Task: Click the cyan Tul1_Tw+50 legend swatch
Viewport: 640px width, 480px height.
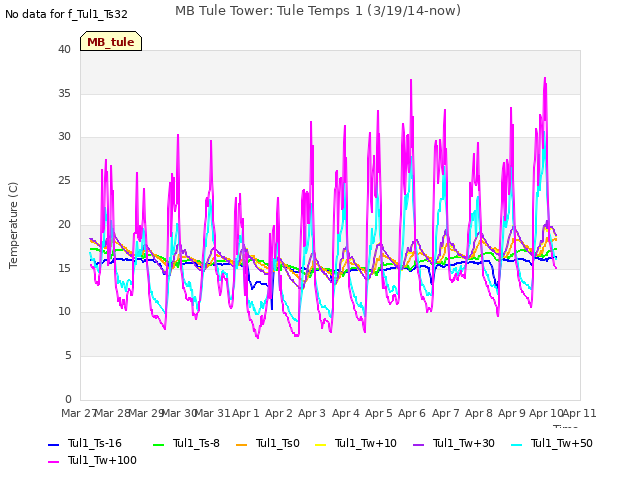Action: [517, 444]
